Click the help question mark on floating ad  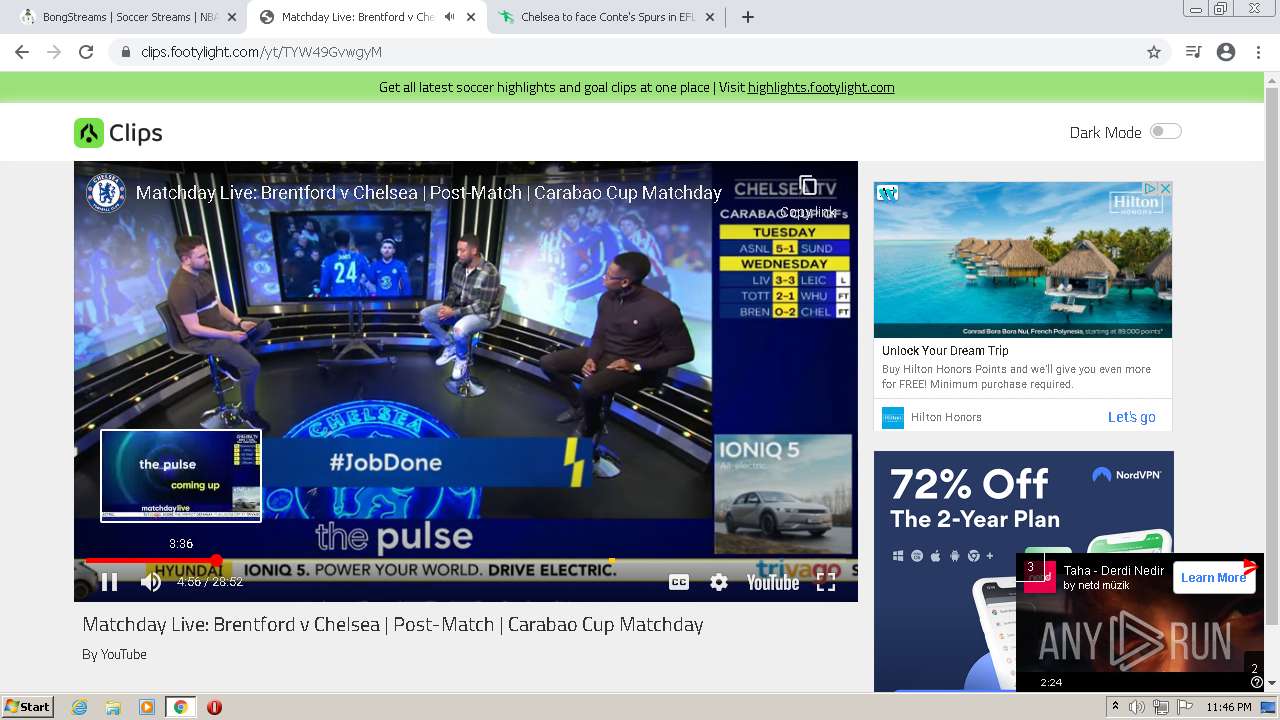coord(1256,683)
